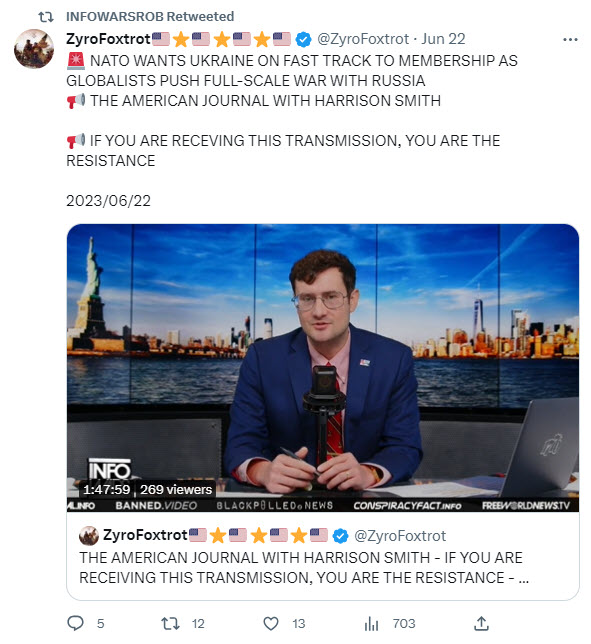This screenshot has width=591, height=644.
Task: View the analytics bar chart icon
Action: pyautogui.click(x=371, y=624)
